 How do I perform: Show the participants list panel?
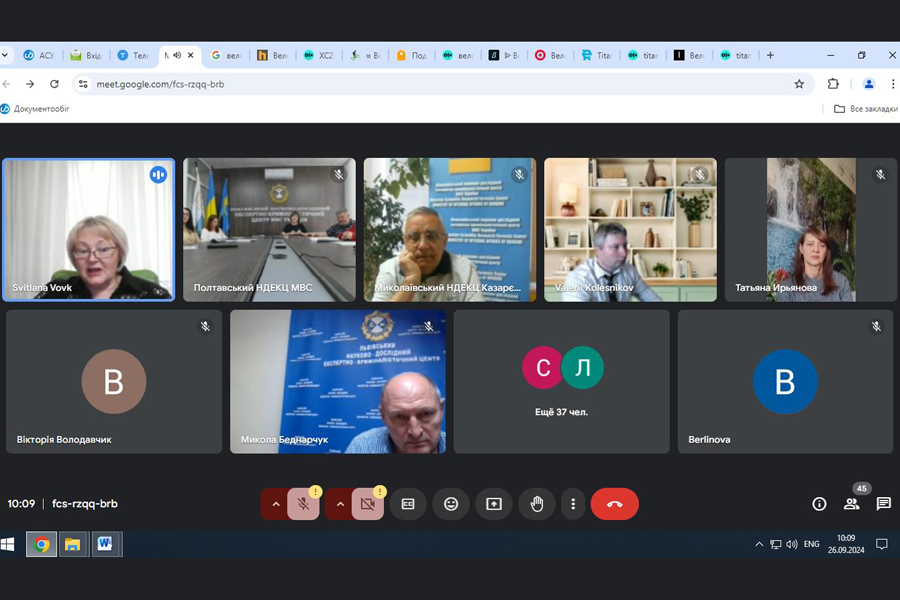[852, 504]
